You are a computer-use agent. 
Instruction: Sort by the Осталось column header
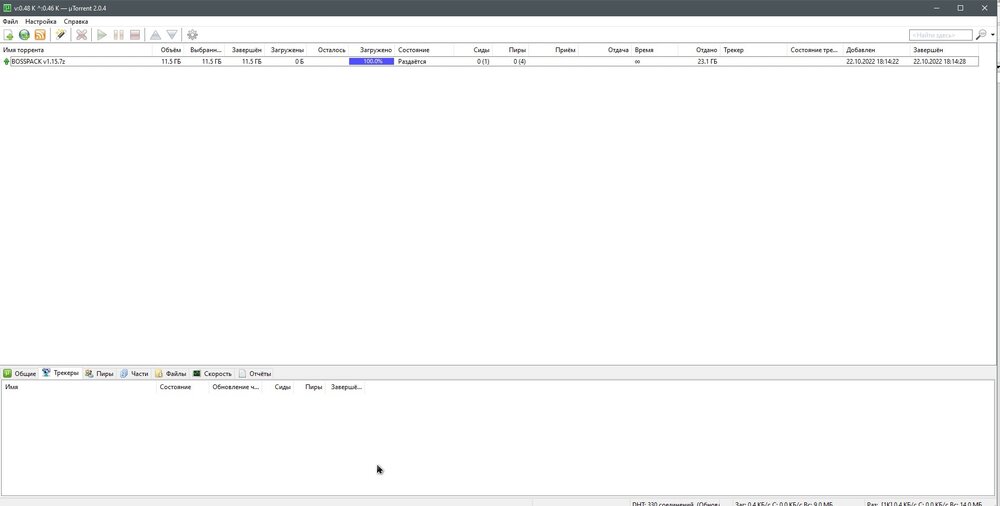[x=328, y=50]
